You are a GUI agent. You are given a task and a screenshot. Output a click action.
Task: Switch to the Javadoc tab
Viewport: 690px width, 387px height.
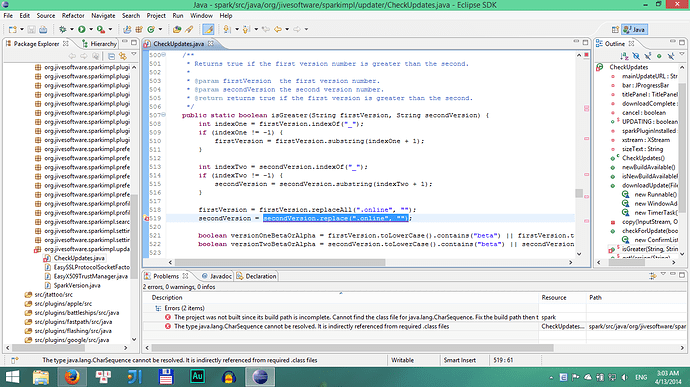217,276
